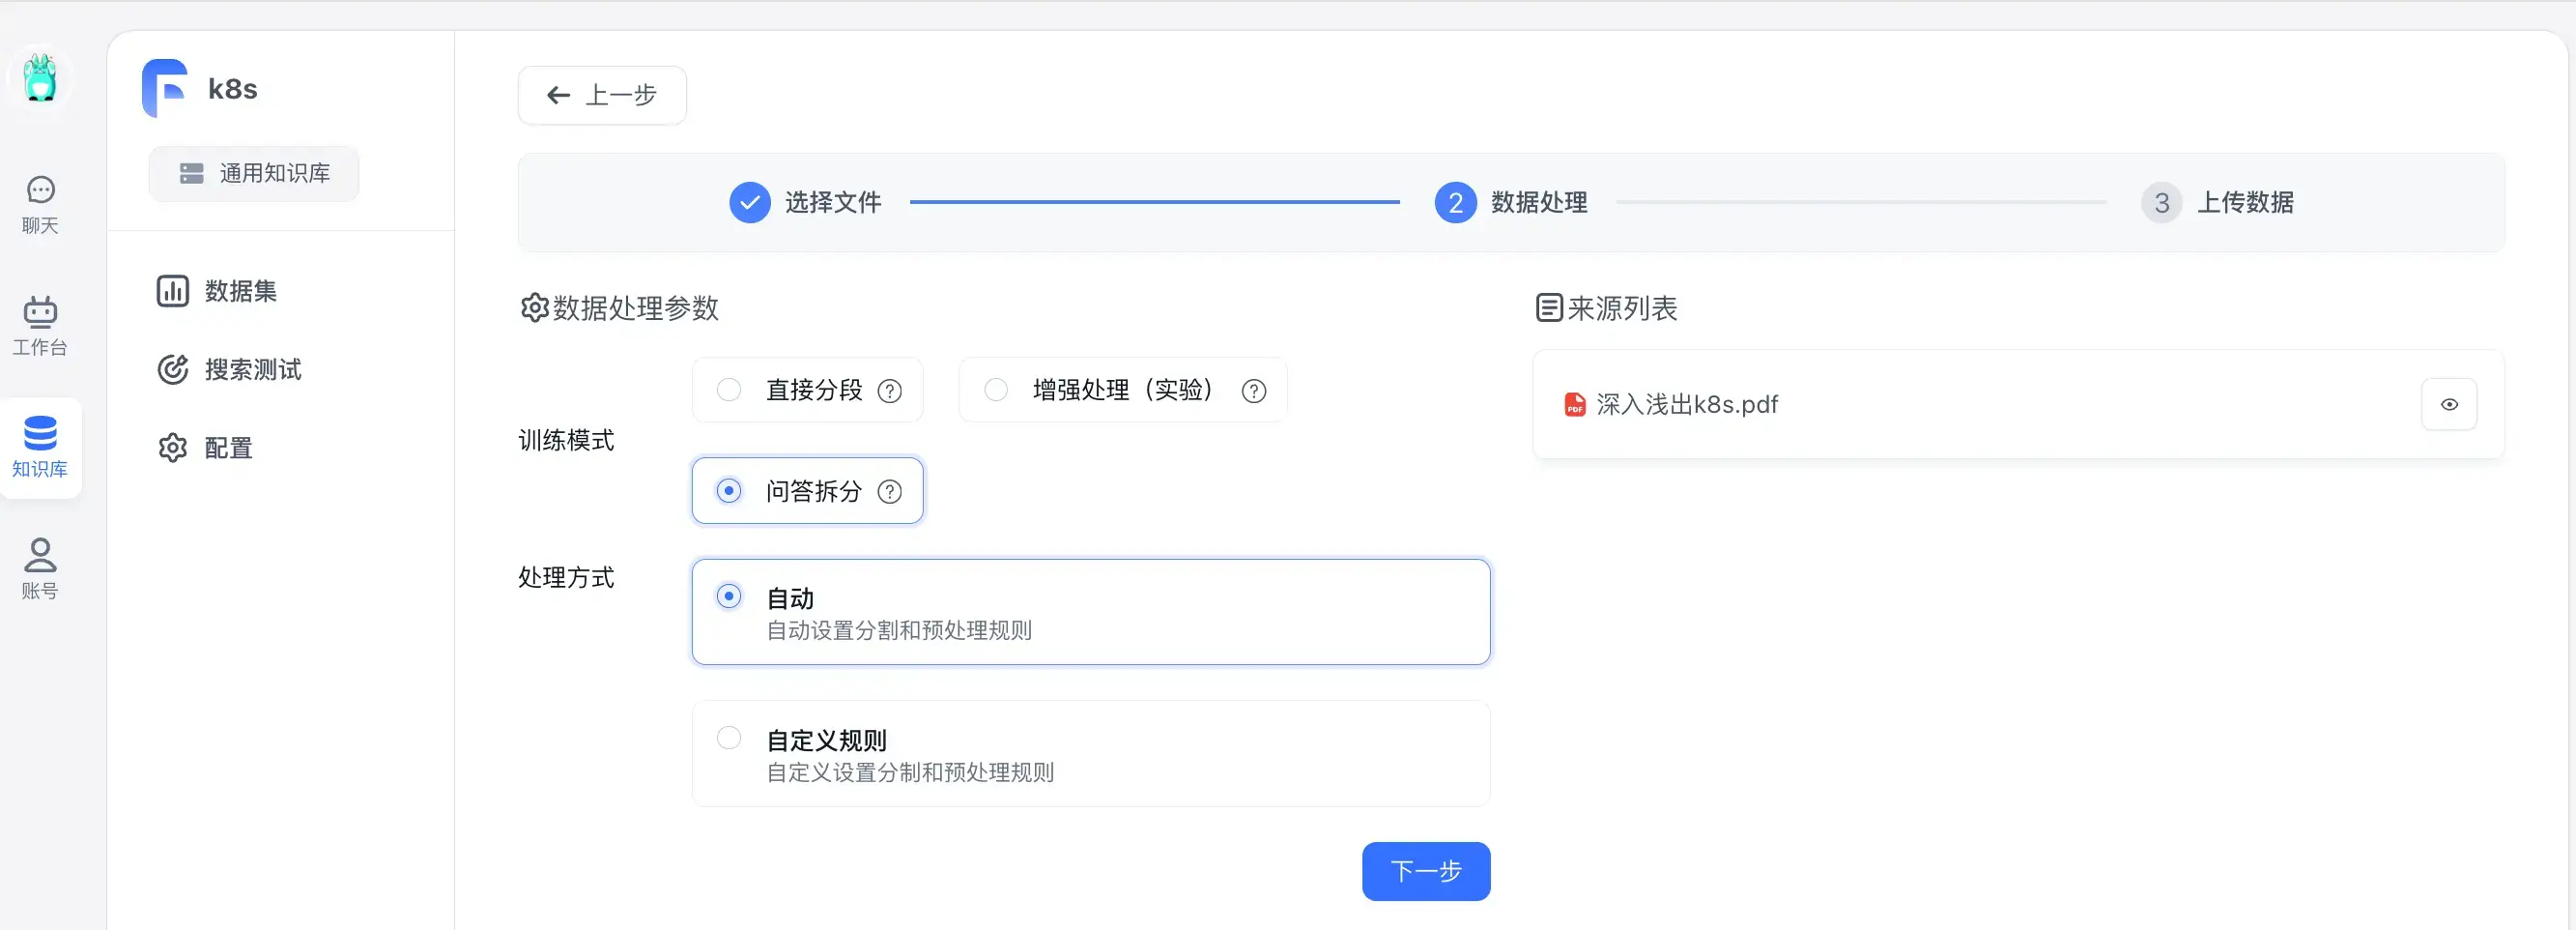Click the 深入浅出k8s.pdf file name
2576x930 pixels.
[1687, 404]
